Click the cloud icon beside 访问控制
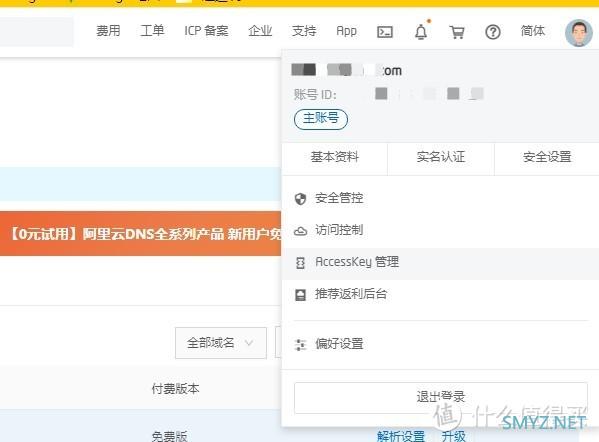The height and width of the screenshot is (442, 599). pyautogui.click(x=301, y=231)
